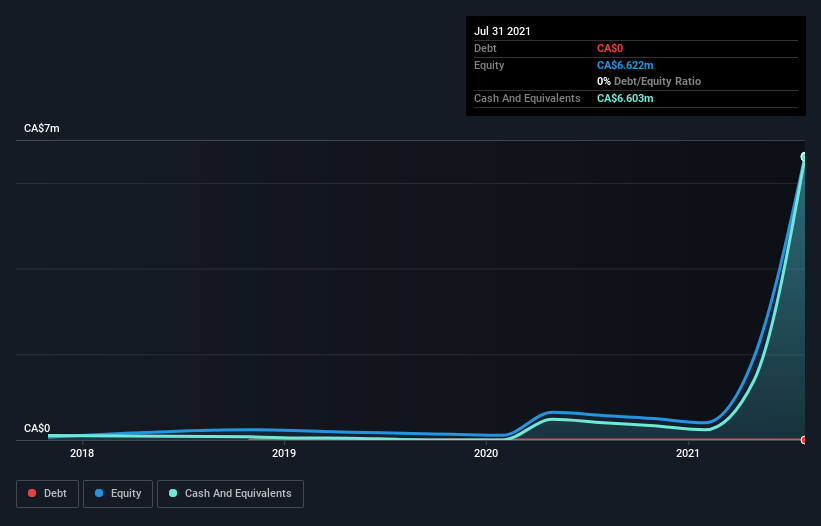Click the 2021 x-axis label
Image resolution: width=821 pixels, height=526 pixels.
(x=687, y=453)
